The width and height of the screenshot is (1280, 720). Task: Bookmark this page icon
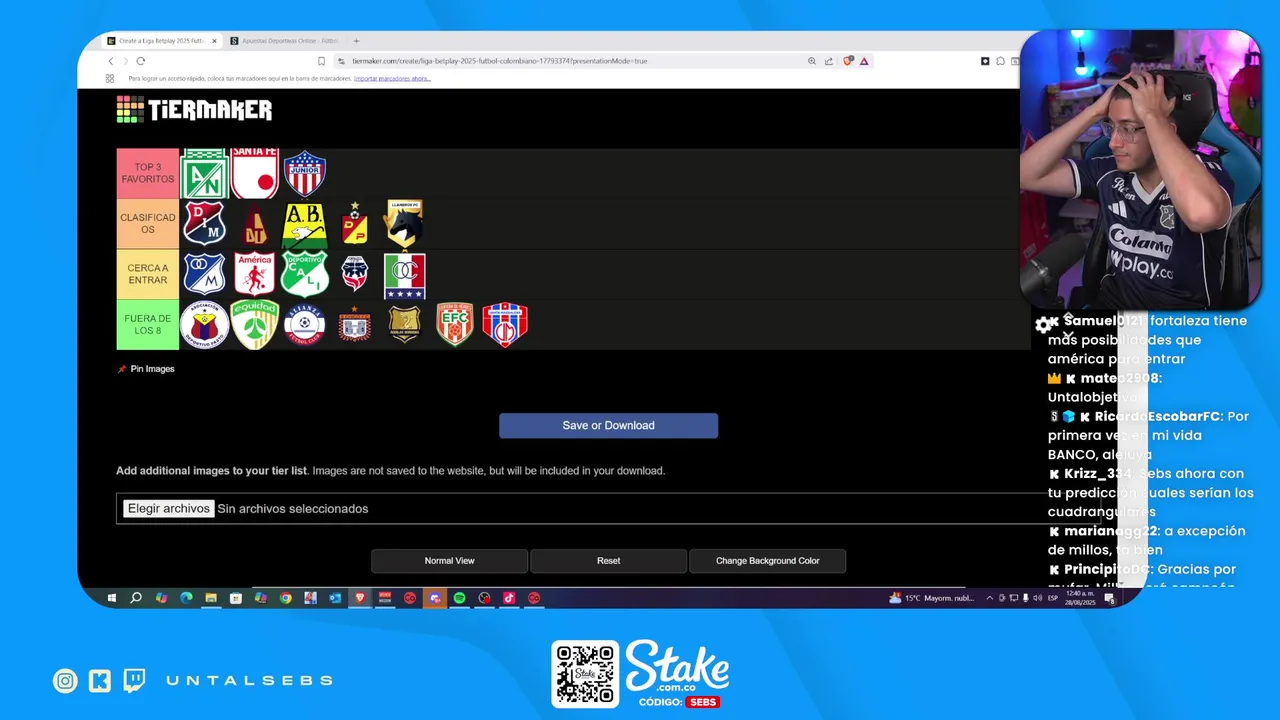(x=321, y=61)
